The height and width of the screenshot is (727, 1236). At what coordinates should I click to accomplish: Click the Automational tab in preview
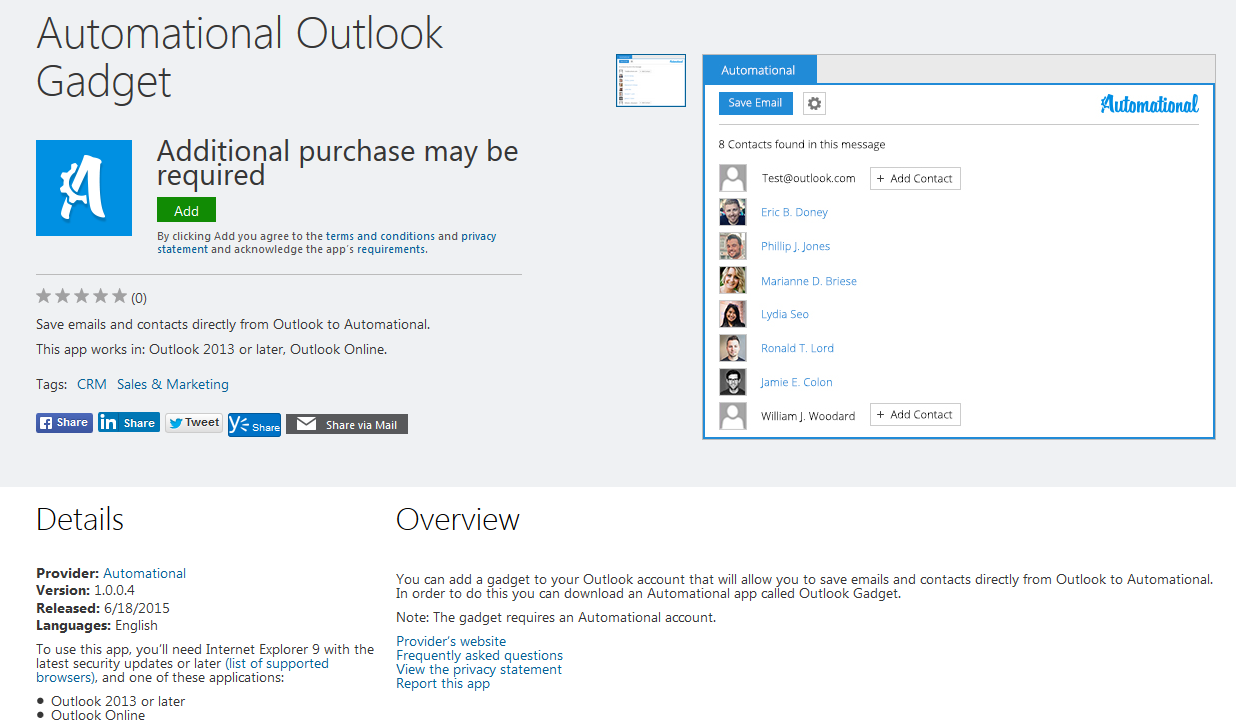coord(759,70)
